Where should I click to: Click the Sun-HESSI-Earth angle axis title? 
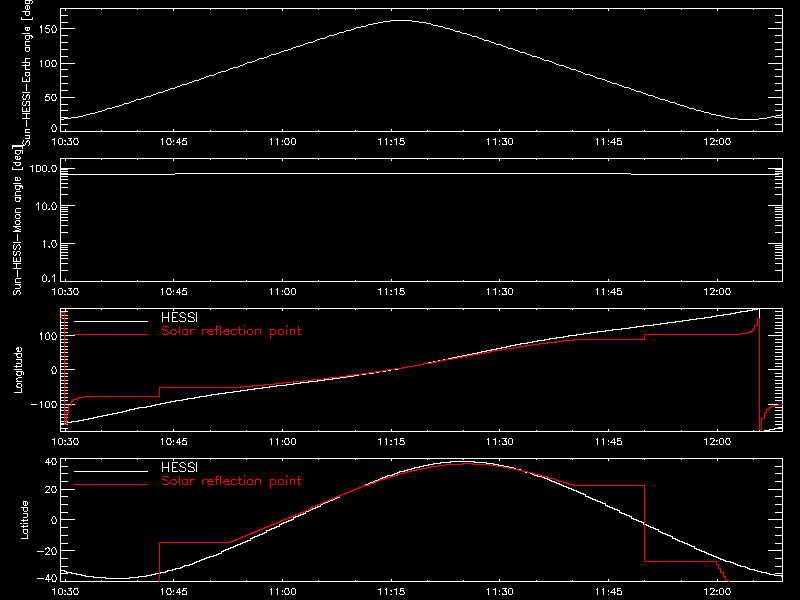click(27, 73)
